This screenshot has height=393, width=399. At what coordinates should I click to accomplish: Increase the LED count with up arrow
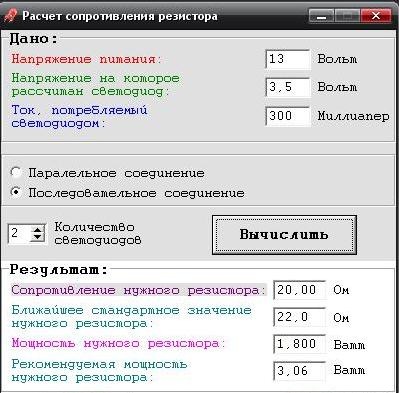38,229
